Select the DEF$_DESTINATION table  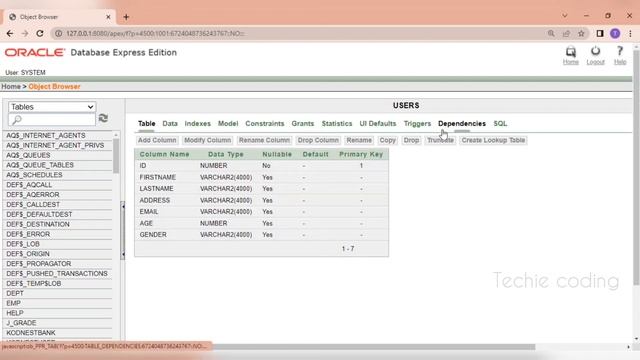[38, 224]
